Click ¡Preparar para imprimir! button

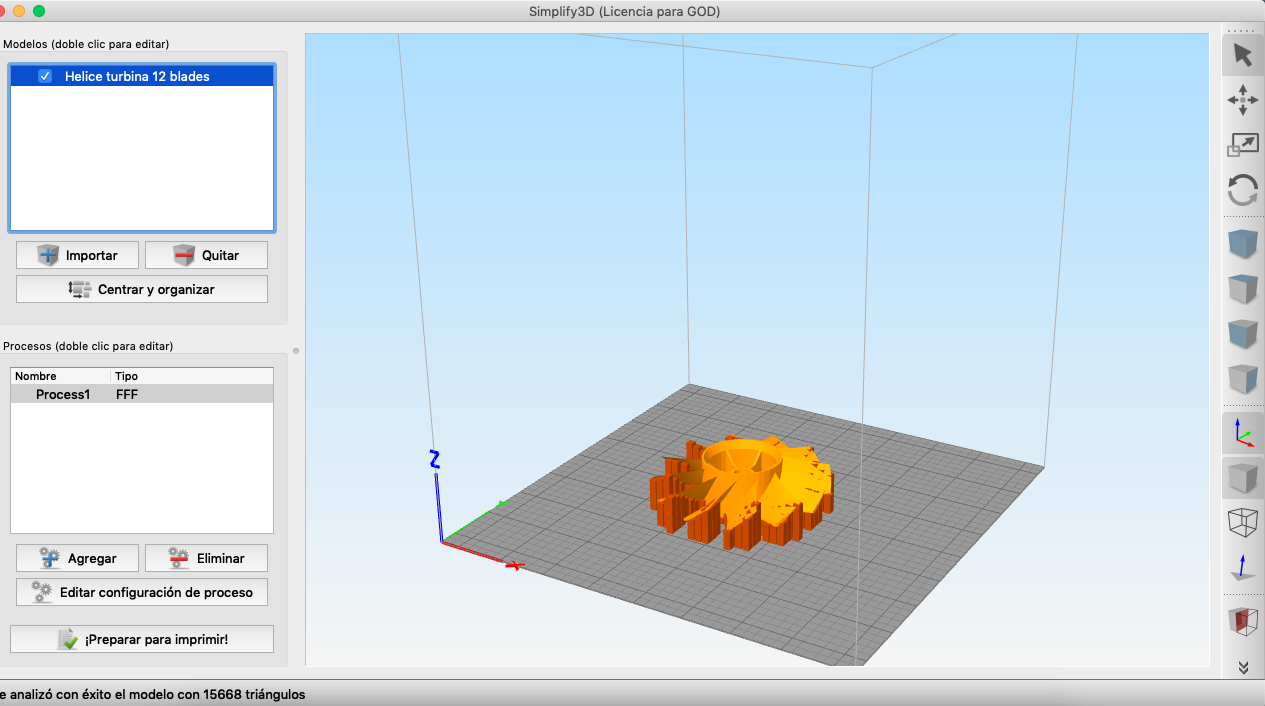(142, 639)
